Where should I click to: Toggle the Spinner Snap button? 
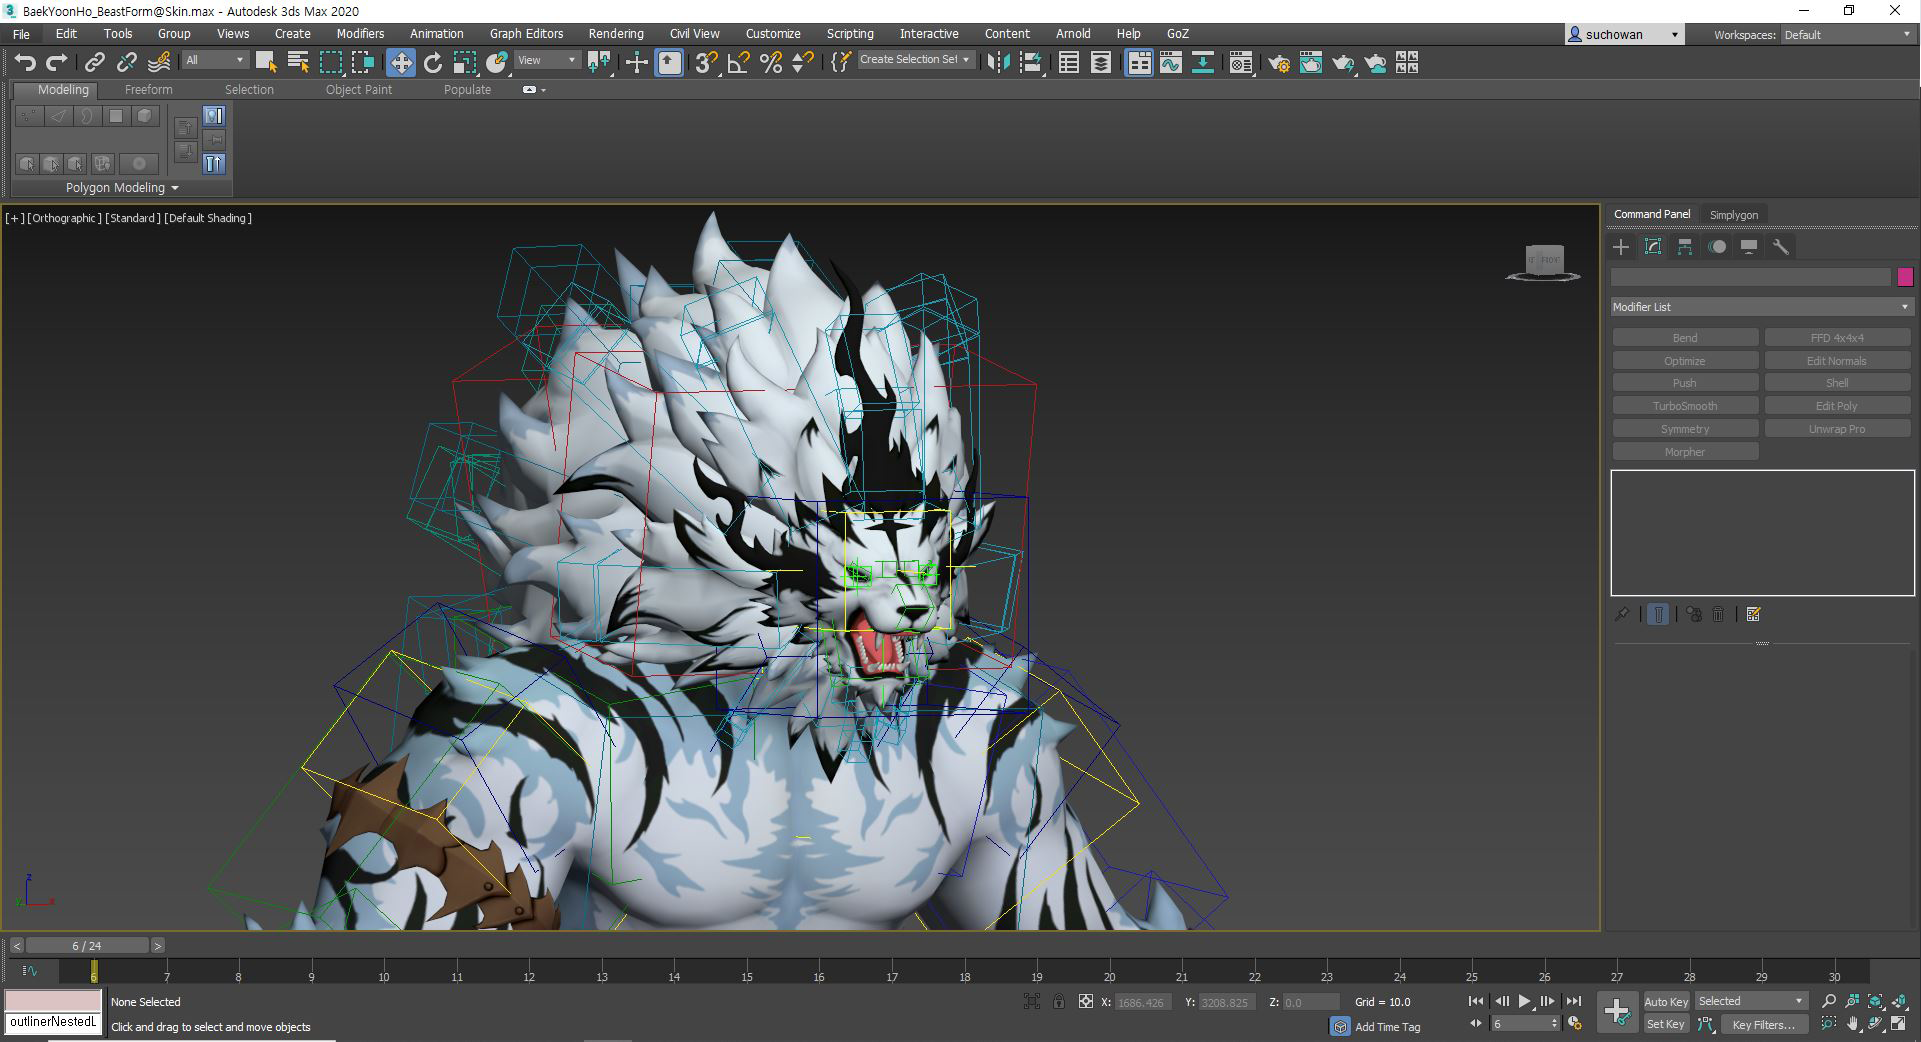click(802, 63)
